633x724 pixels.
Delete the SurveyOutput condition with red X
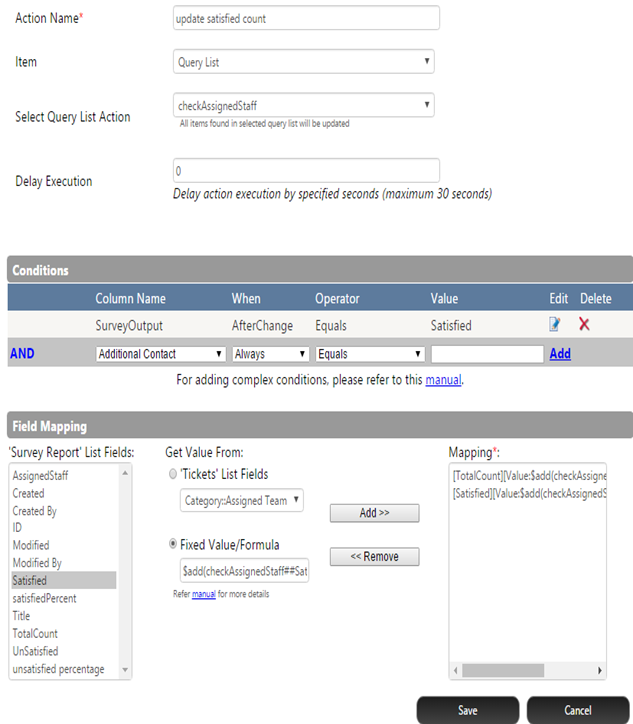pyautogui.click(x=584, y=325)
